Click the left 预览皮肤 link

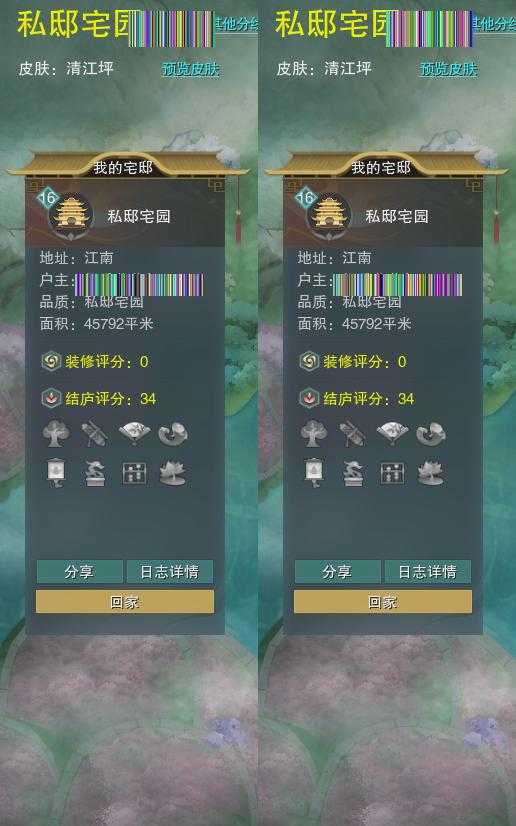(x=191, y=69)
